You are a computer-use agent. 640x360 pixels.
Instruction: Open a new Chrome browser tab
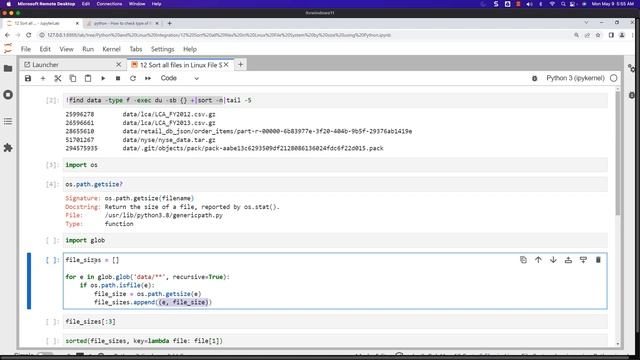tap(169, 23)
